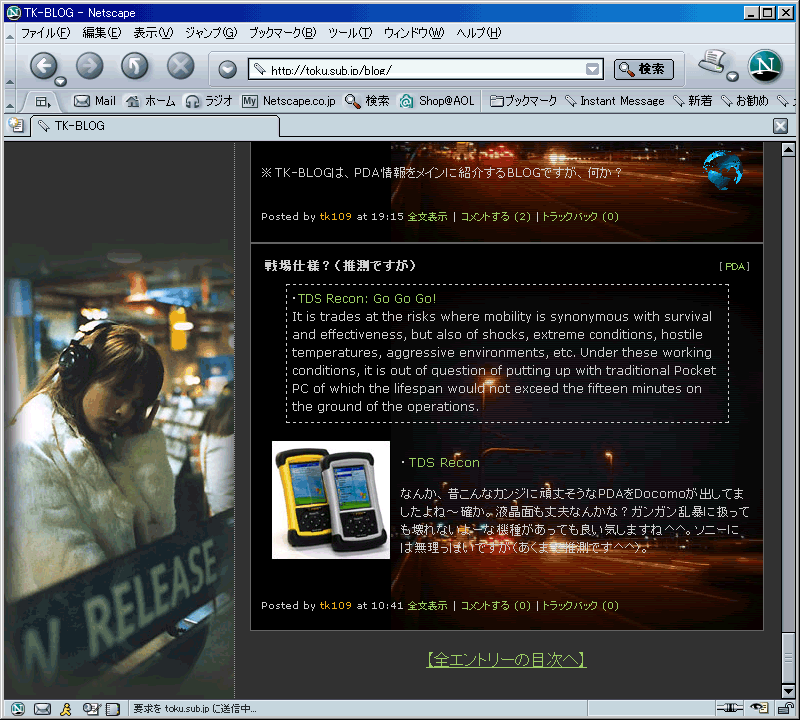Viewport: 800px width, 720px height.
Task: Click the scrollbar up arrow
Action: coord(788,150)
